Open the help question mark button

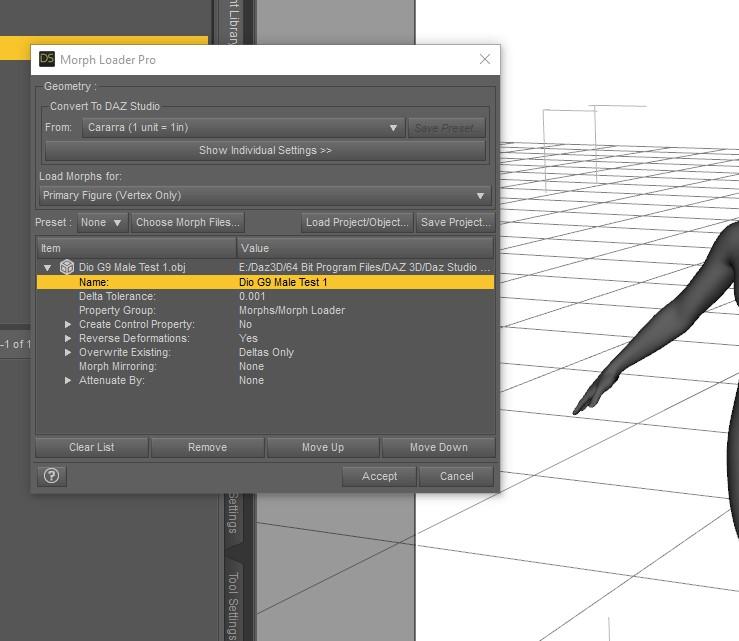pyautogui.click(x=51, y=476)
